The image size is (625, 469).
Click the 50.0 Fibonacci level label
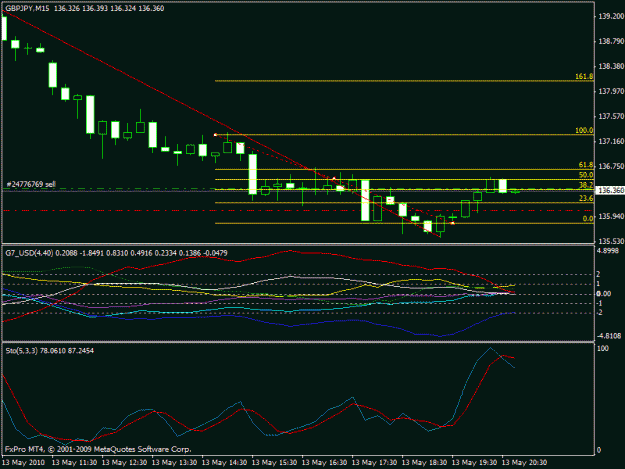click(x=586, y=175)
